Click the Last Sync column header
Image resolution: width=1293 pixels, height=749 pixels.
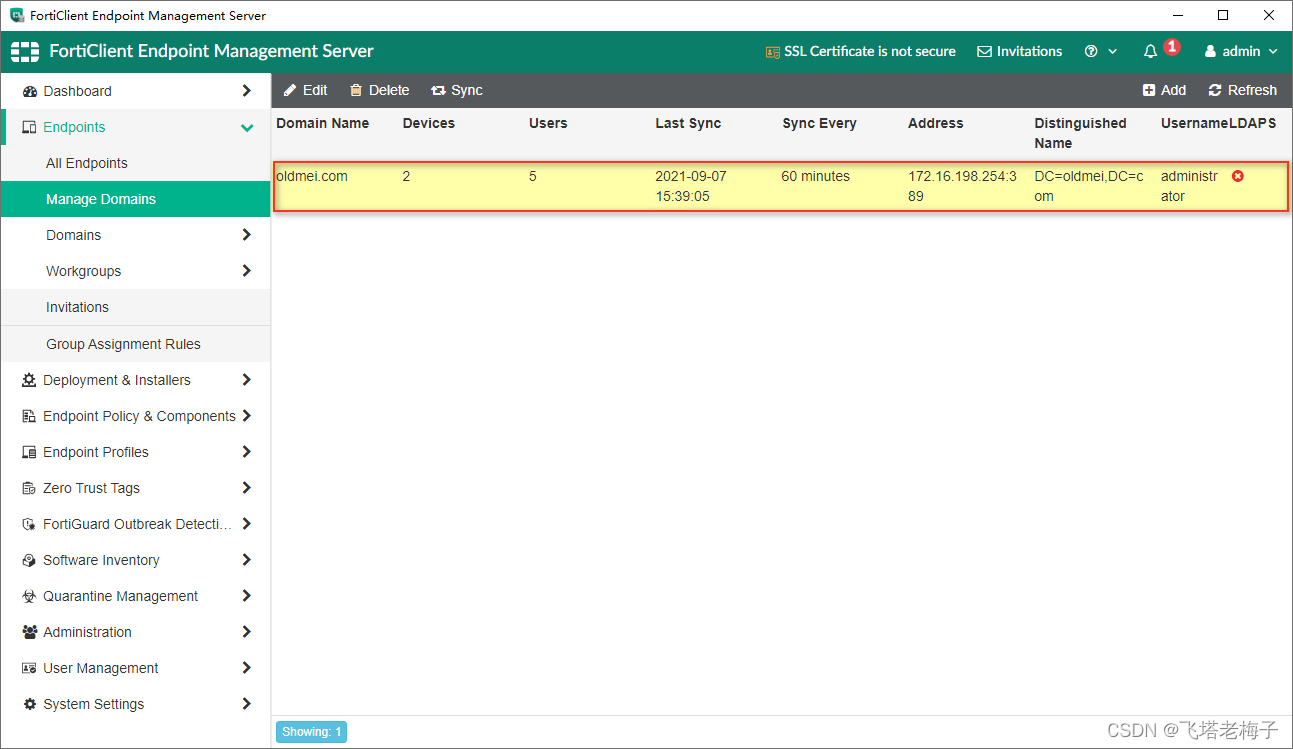(688, 123)
